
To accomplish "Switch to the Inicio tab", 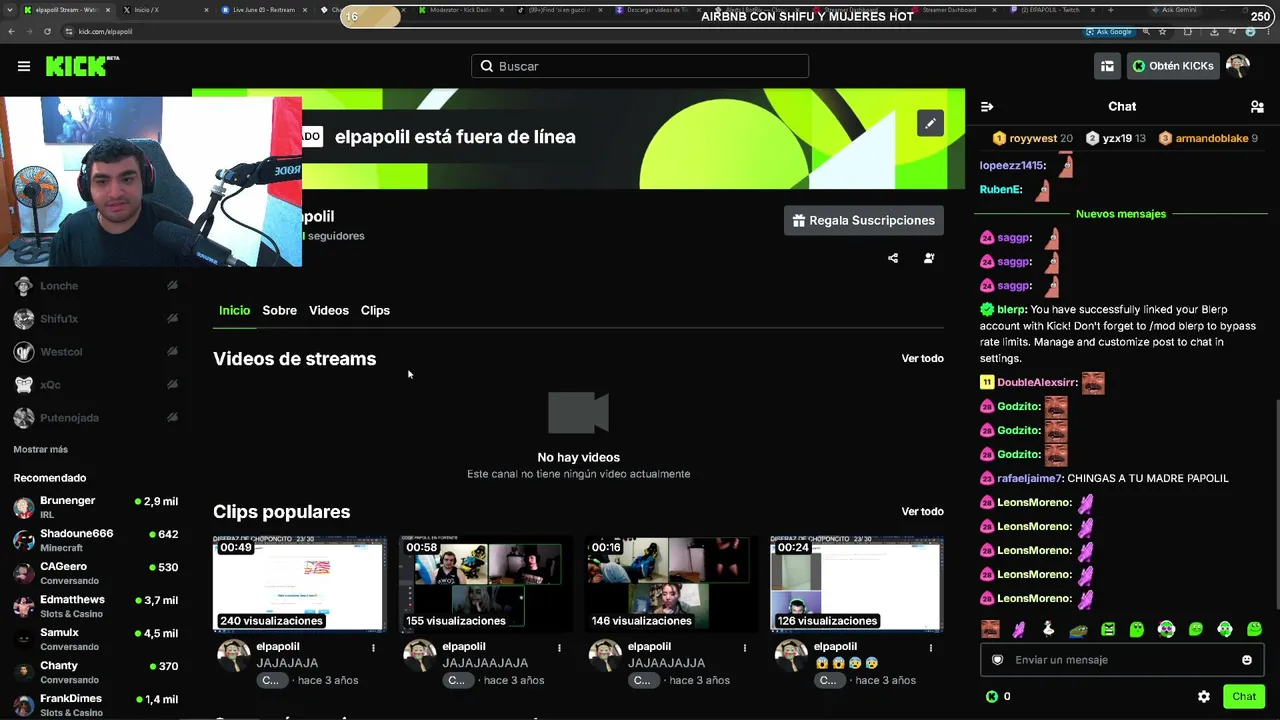I will pyautogui.click(x=235, y=310).
